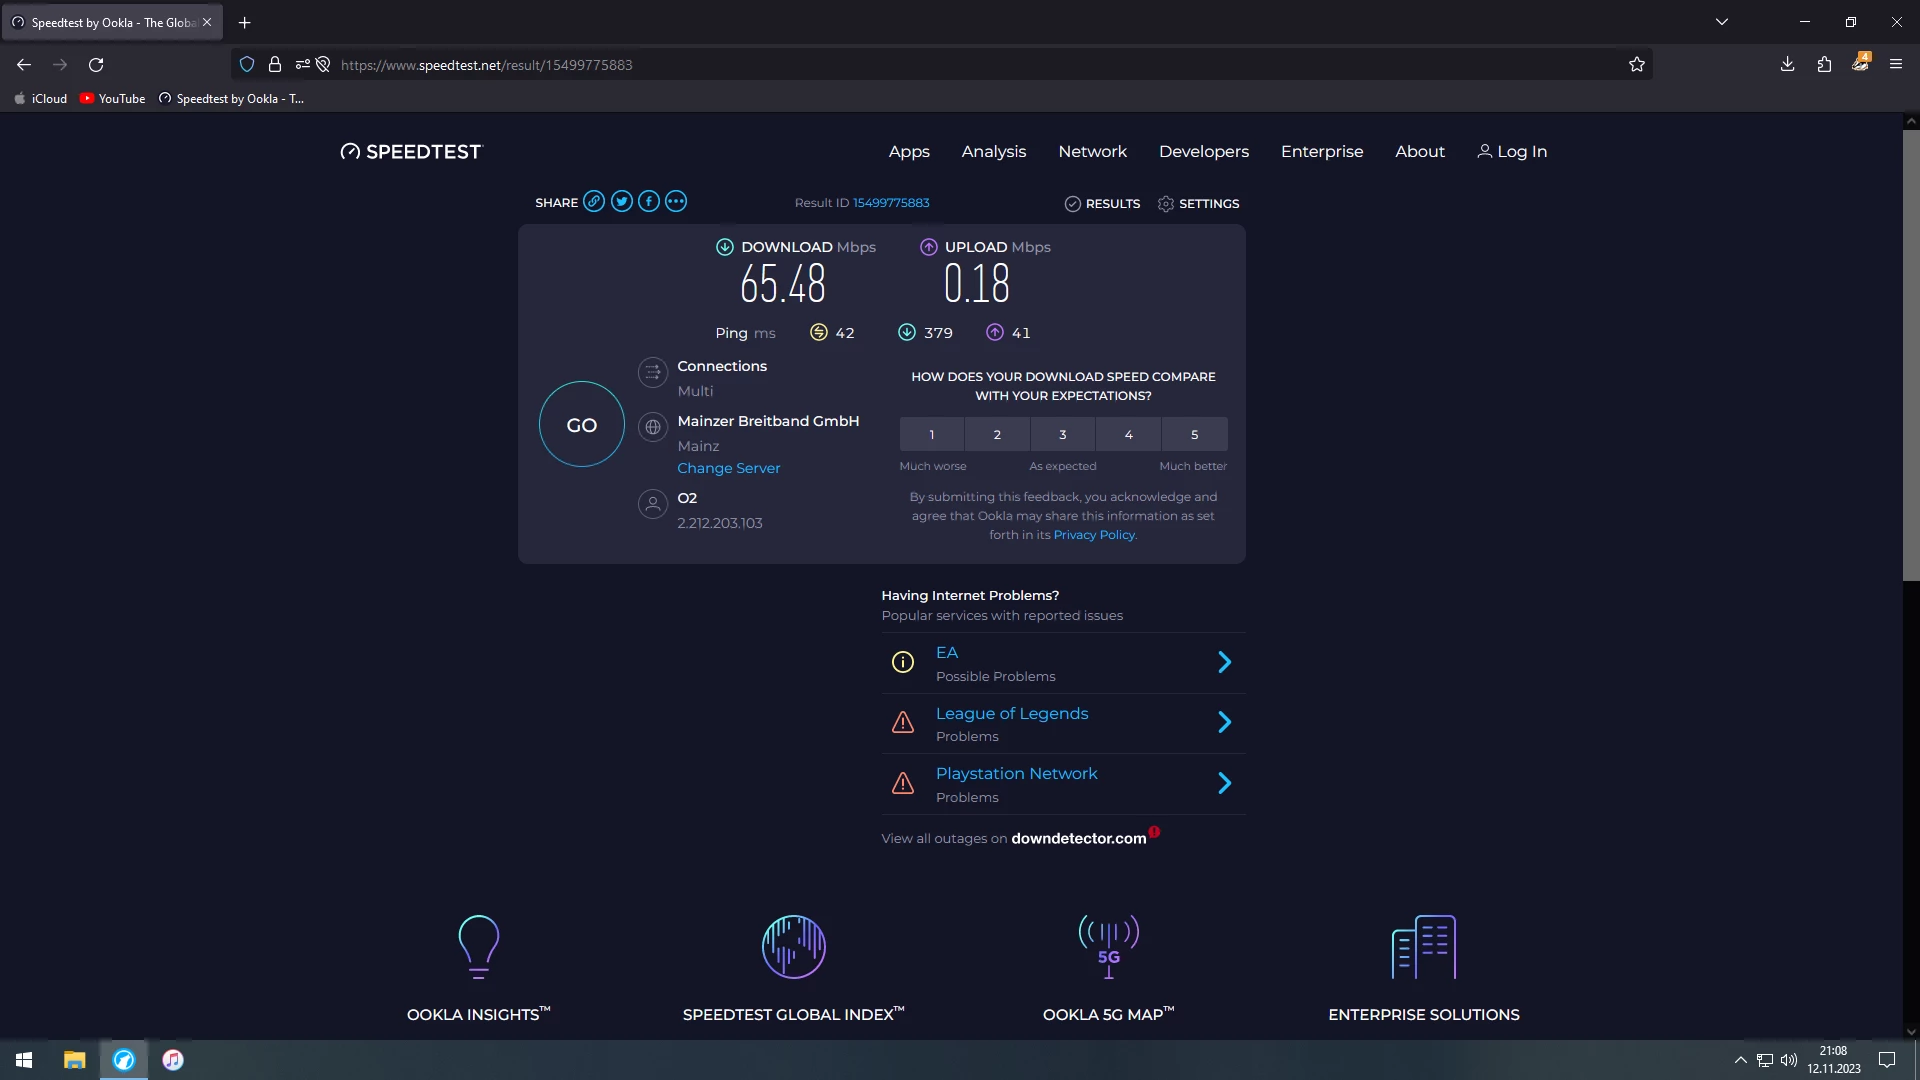Expand League of Legends problems chevron
Viewport: 1920px width, 1080px height.
(1224, 722)
